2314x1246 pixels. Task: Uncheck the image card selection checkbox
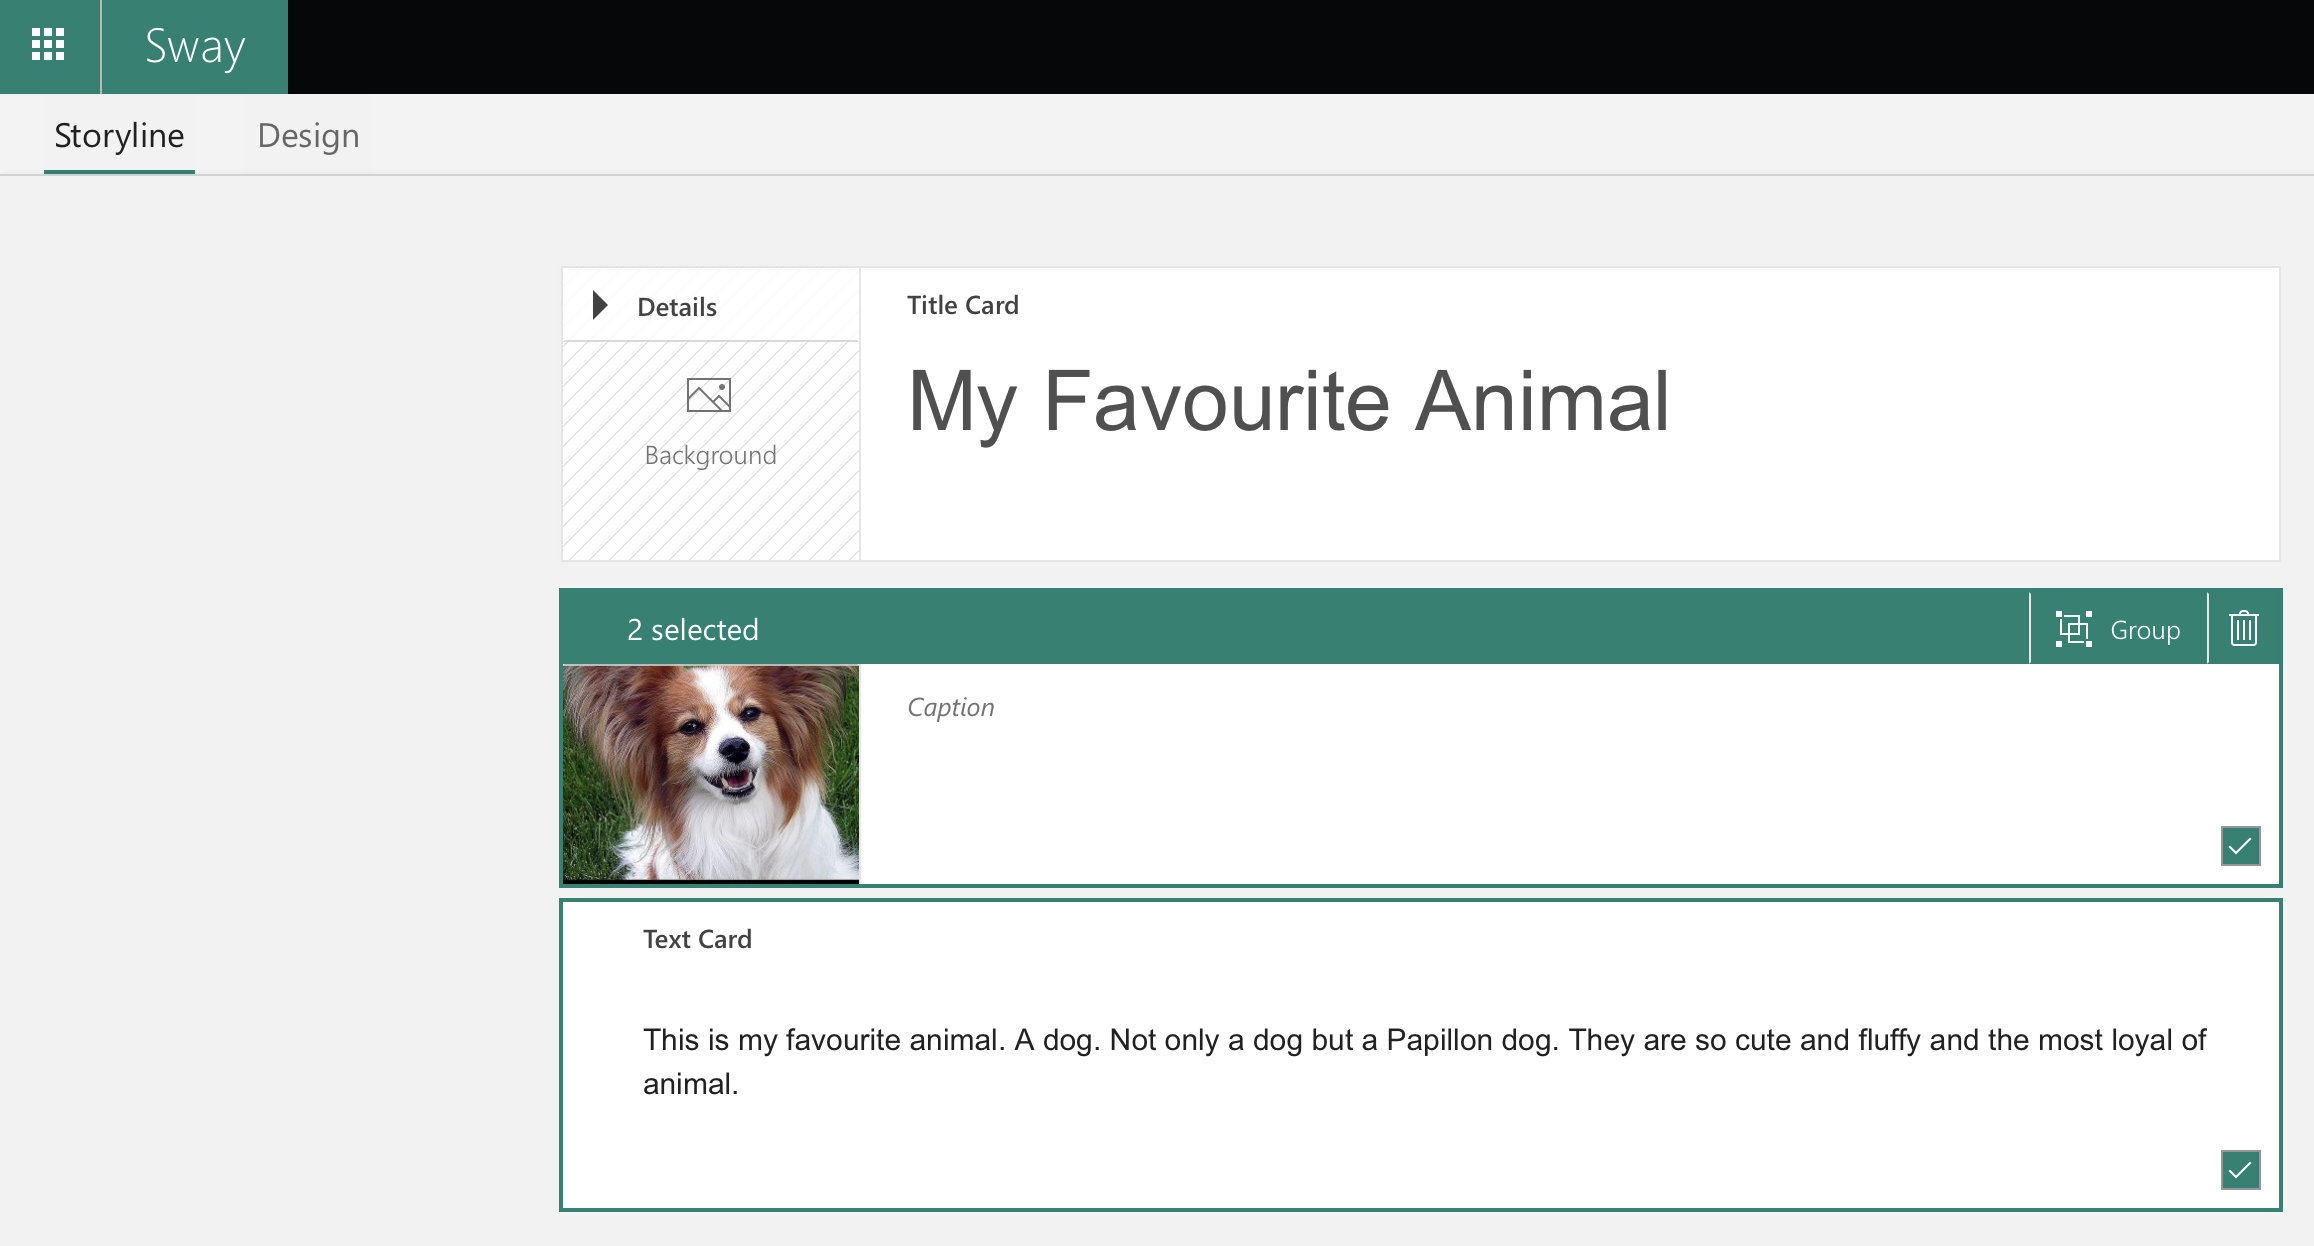[x=2240, y=846]
